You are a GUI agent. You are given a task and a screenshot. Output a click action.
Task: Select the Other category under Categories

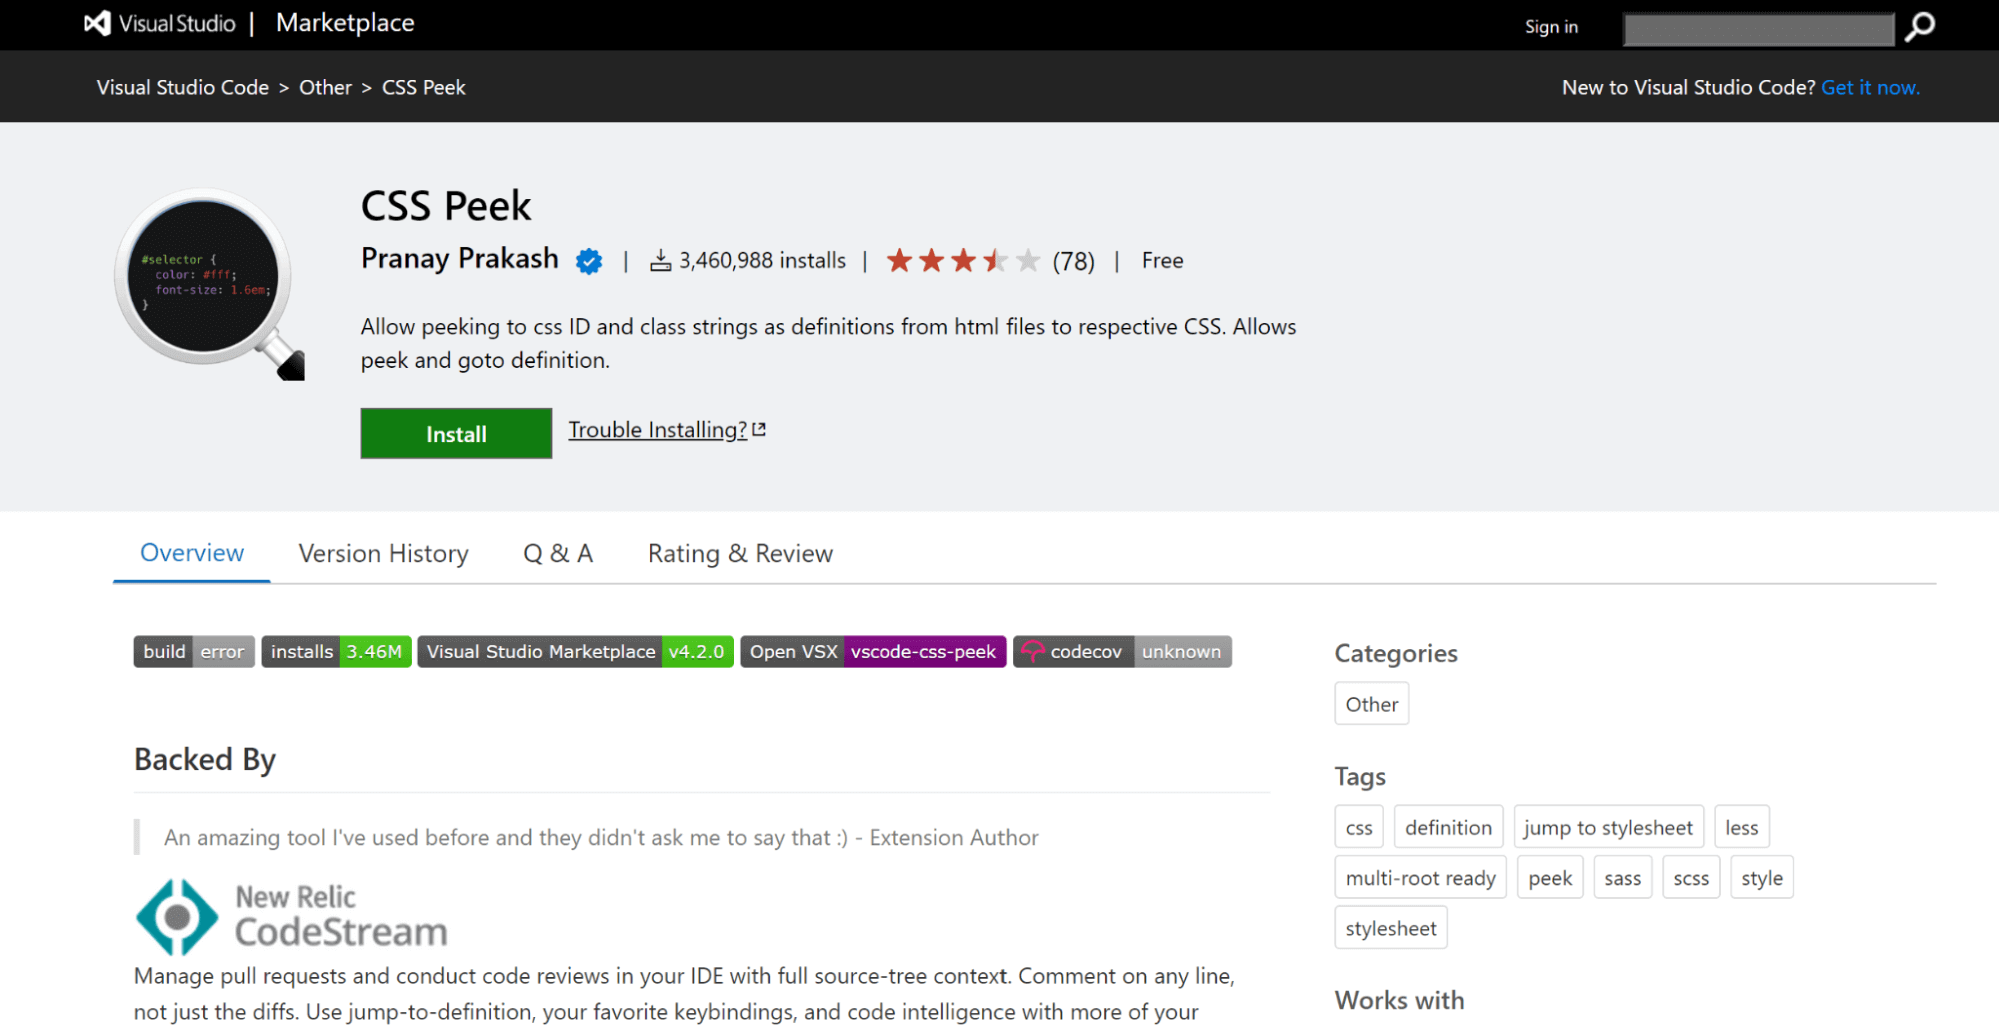(x=1371, y=703)
